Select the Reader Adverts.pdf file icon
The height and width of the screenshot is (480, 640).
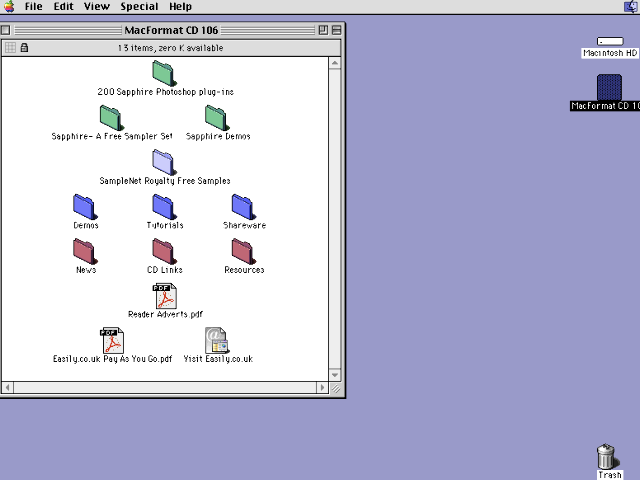point(165,296)
